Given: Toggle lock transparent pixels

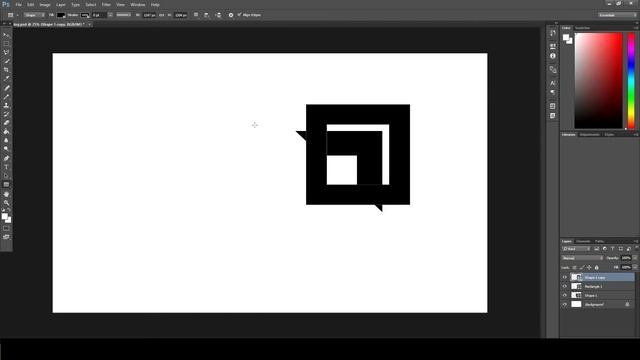Looking at the screenshot, I should (x=574, y=268).
